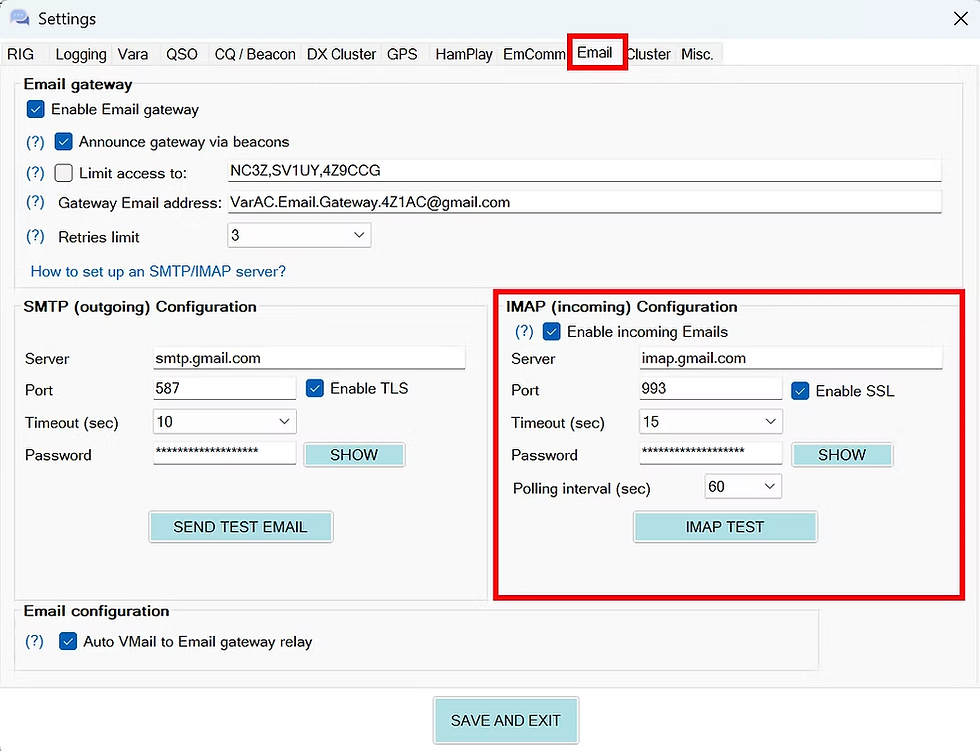Show the SMTP password
The height and width of the screenshot is (751, 980).
point(354,455)
